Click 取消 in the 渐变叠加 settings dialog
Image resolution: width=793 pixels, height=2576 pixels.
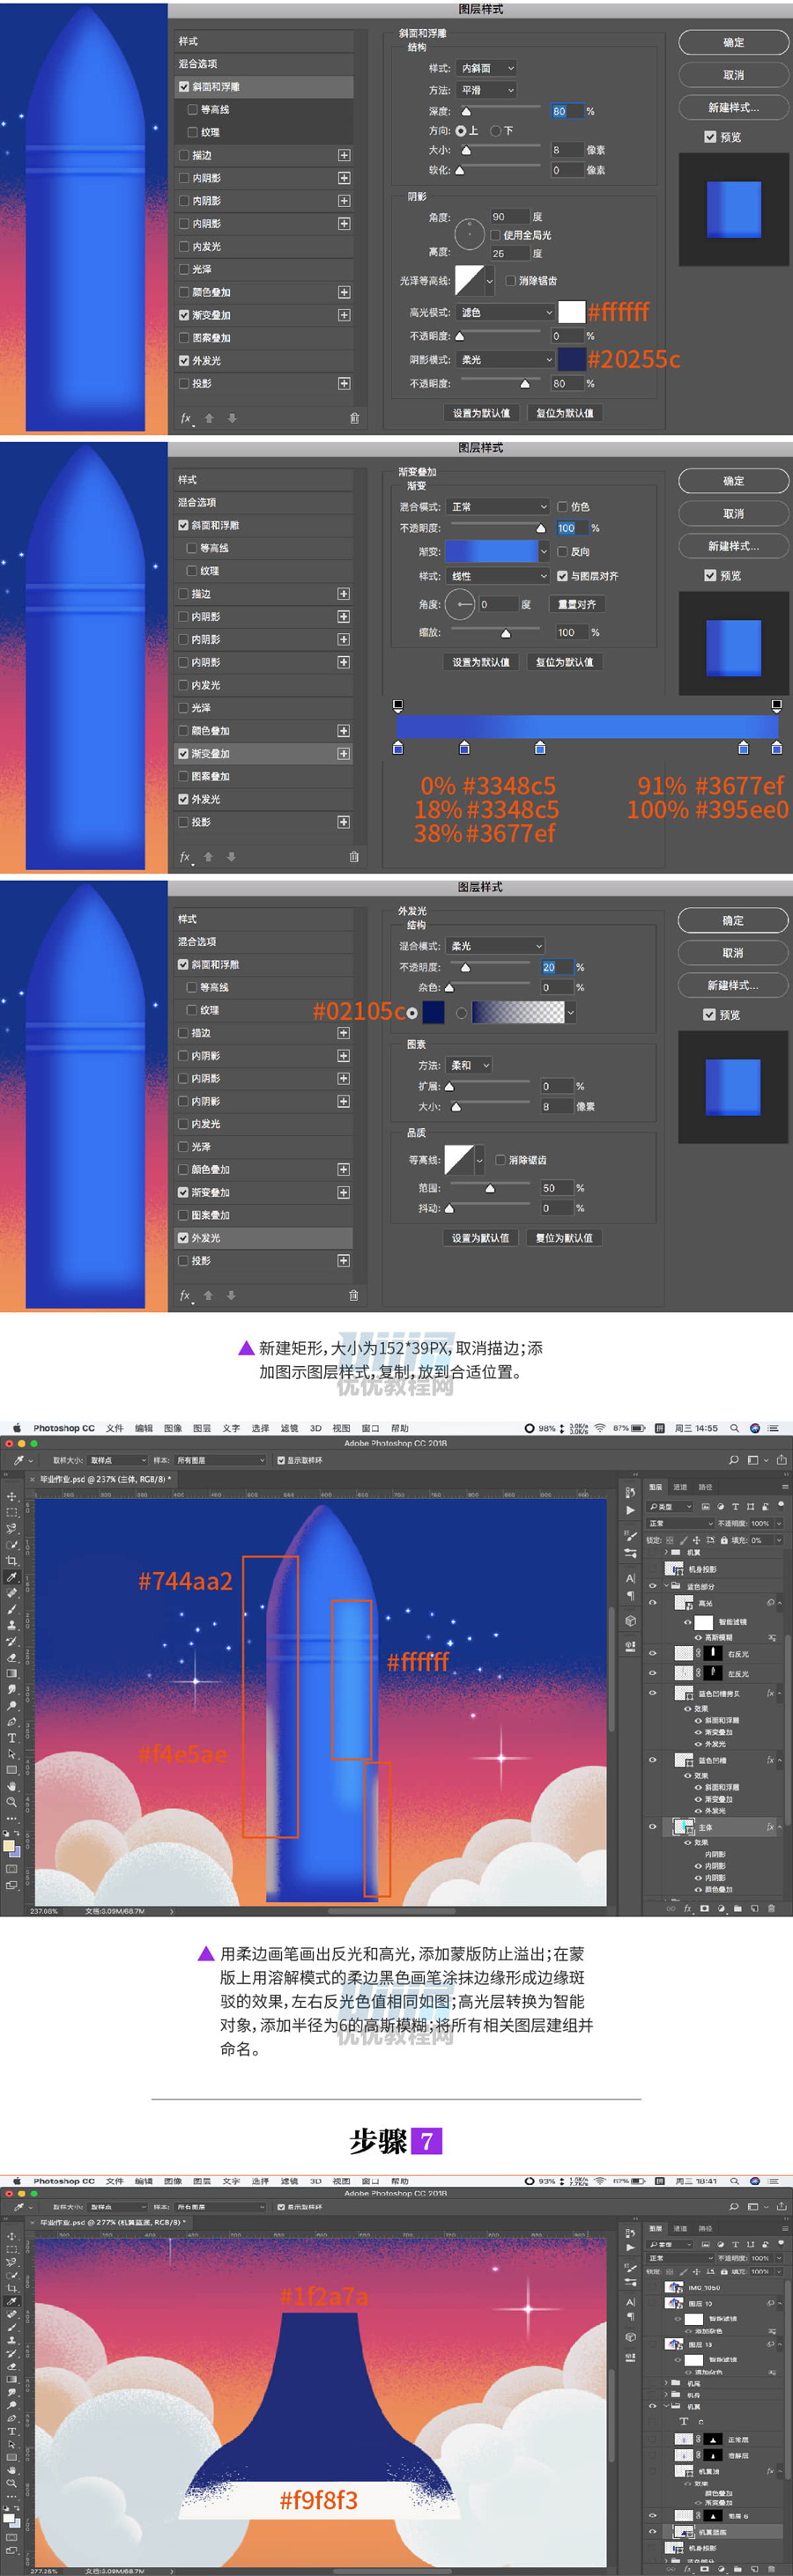734,513
